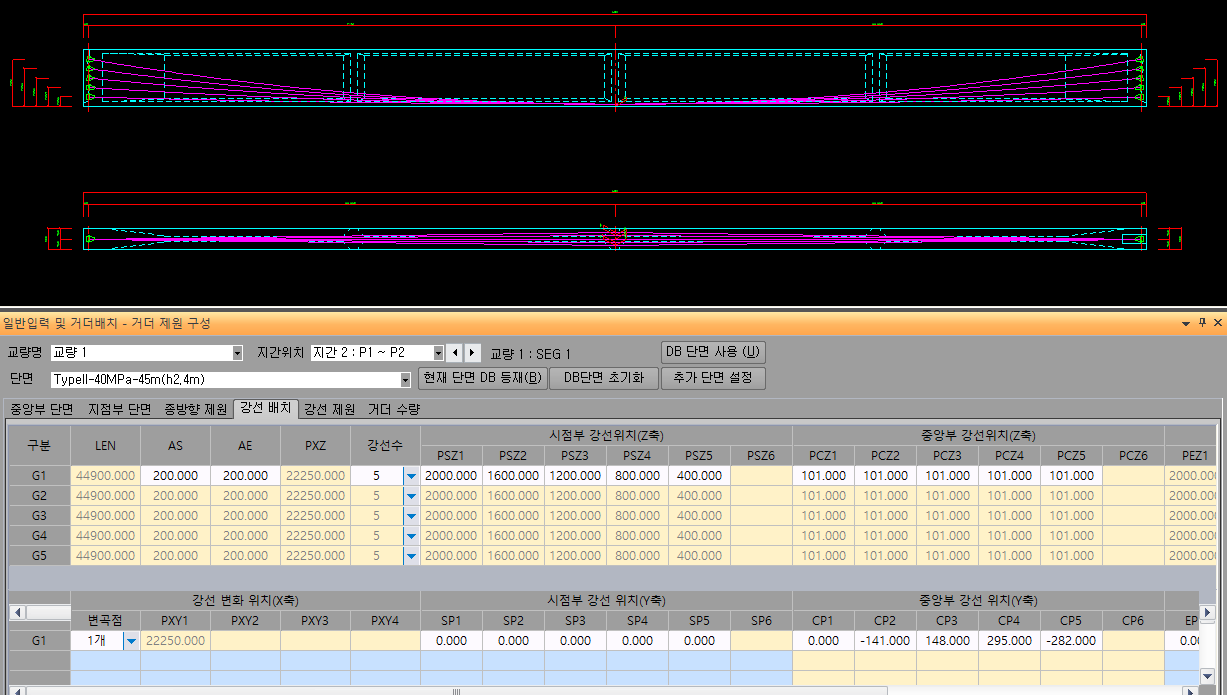Click the AE cell of row G1
The width and height of the screenshot is (1227, 695).
tap(245, 476)
